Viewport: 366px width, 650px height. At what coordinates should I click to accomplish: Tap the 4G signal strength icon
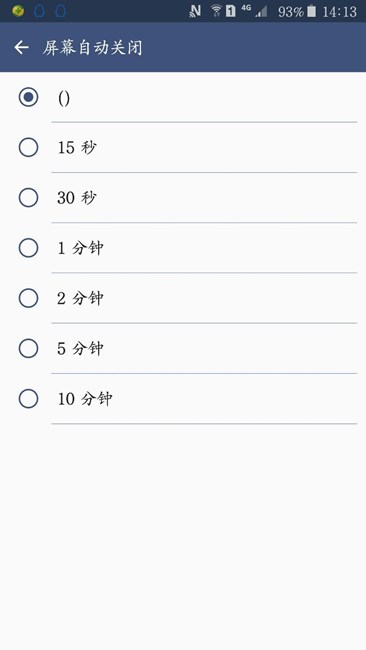coord(254,11)
